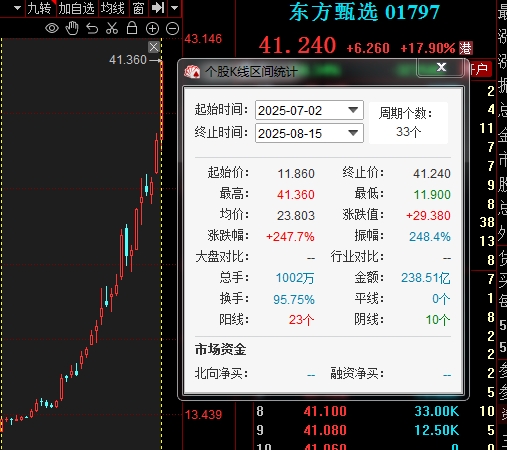Click the 总手 value 1002万
Screen dimensions: 507x450
pyautogui.click(x=295, y=278)
